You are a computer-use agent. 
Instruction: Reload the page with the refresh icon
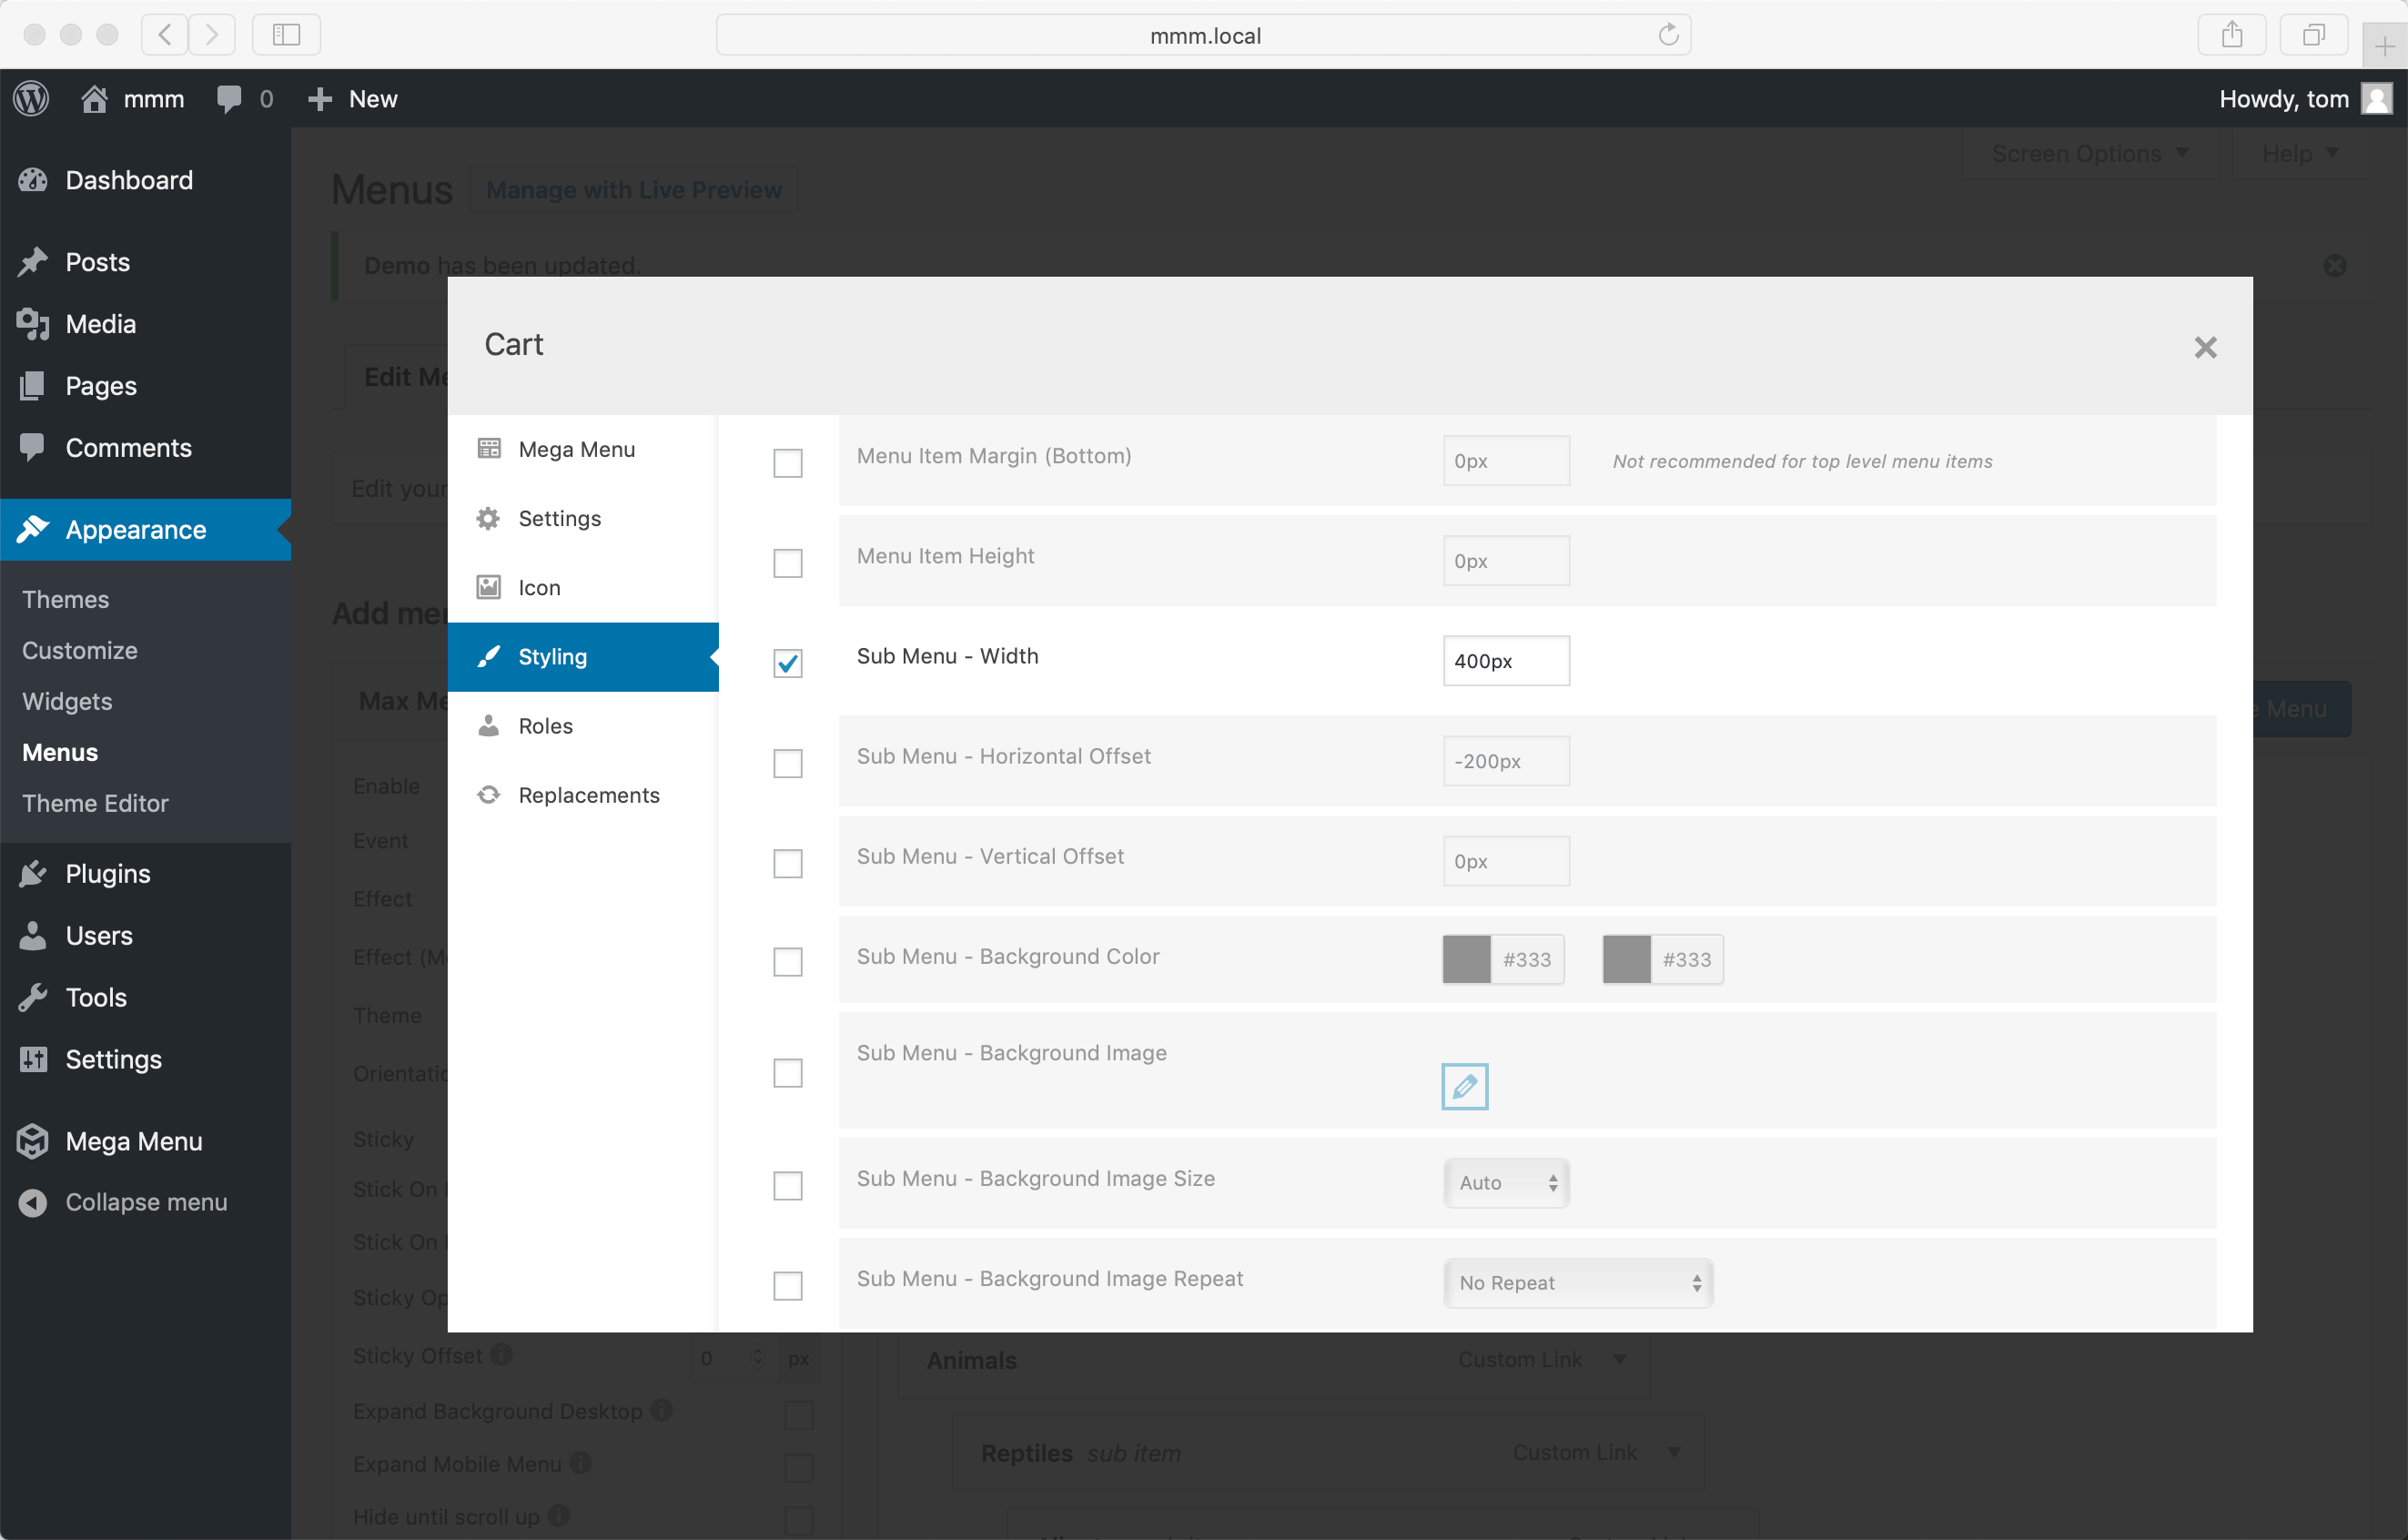click(1668, 35)
